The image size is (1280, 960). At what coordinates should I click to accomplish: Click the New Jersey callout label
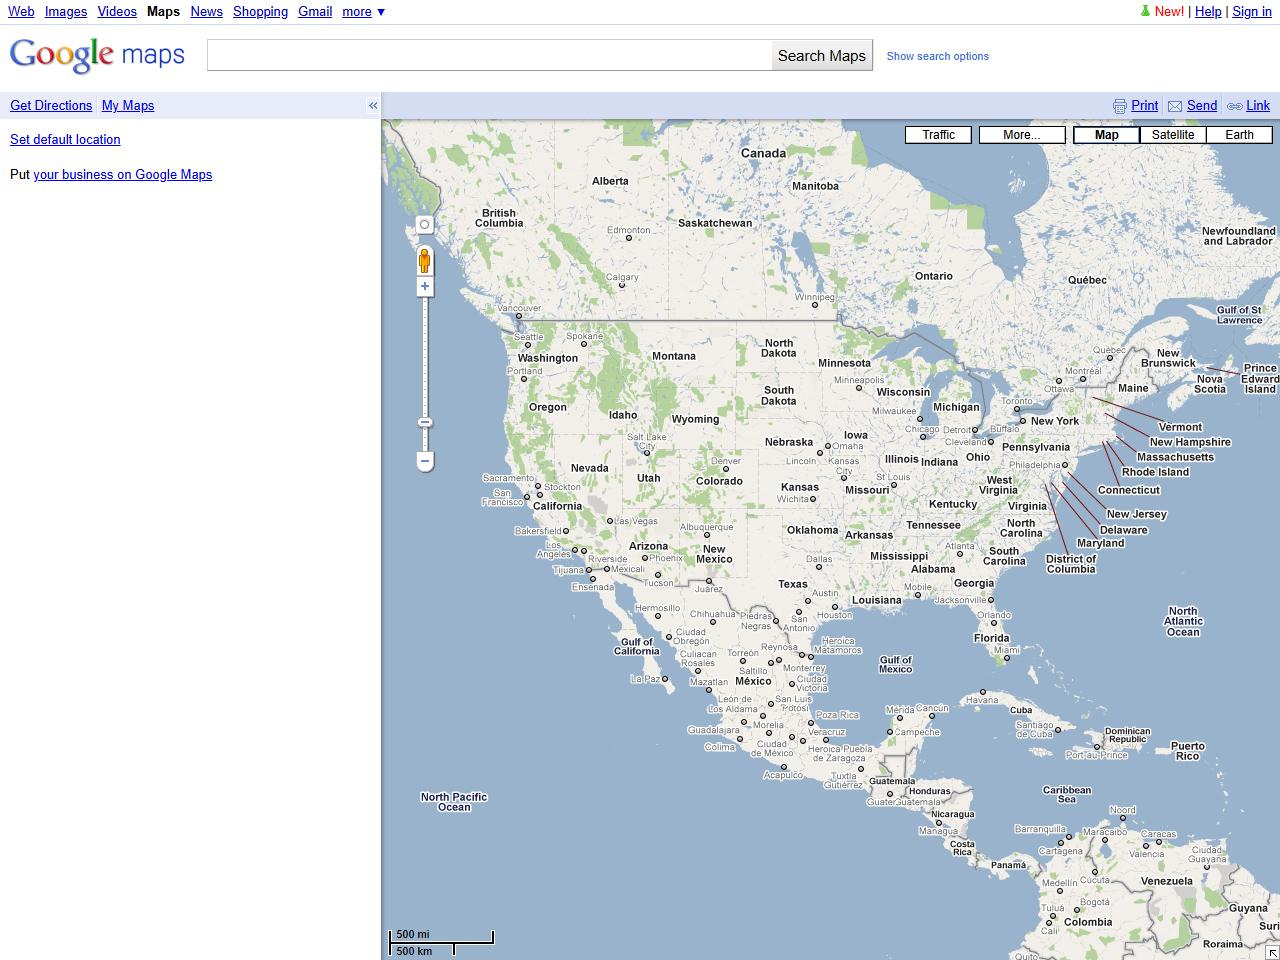pos(1137,514)
